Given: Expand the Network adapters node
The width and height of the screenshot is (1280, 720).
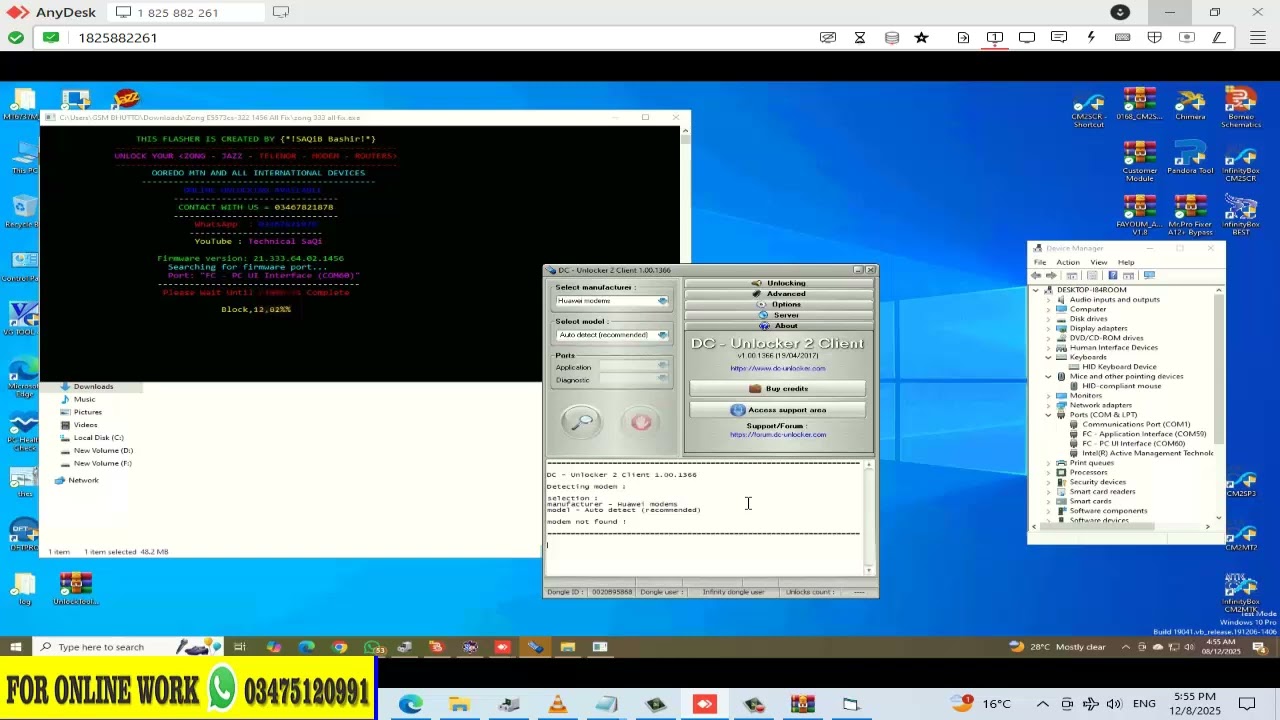Looking at the screenshot, I should 1048,405.
